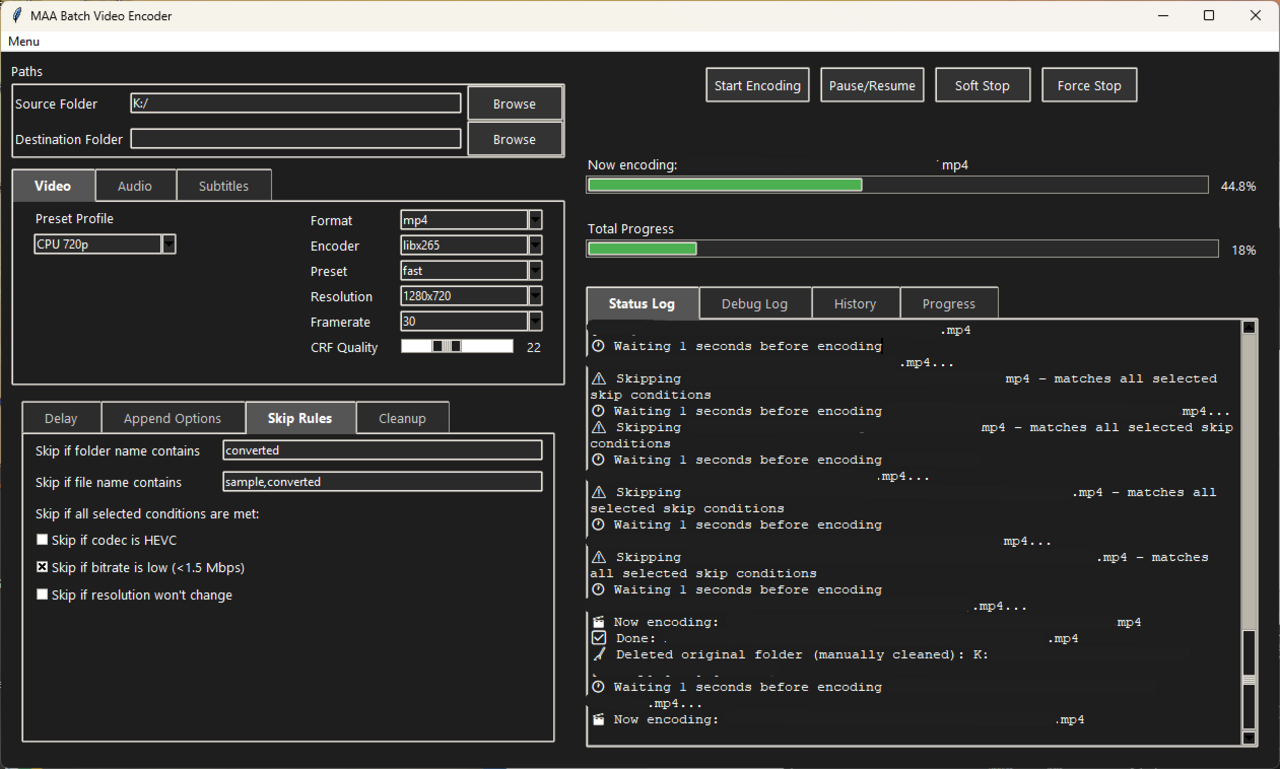
Task: Open the Delay tab
Action: pos(61,418)
